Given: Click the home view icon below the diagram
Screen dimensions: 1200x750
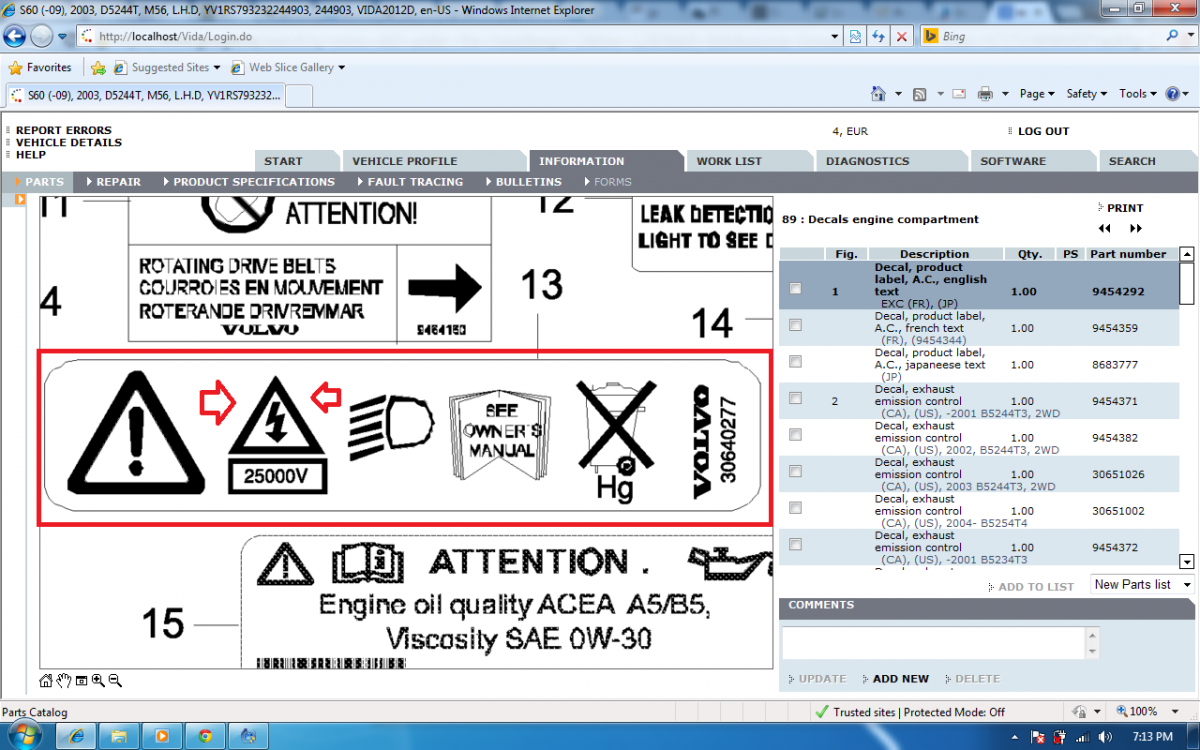Looking at the screenshot, I should [46, 681].
